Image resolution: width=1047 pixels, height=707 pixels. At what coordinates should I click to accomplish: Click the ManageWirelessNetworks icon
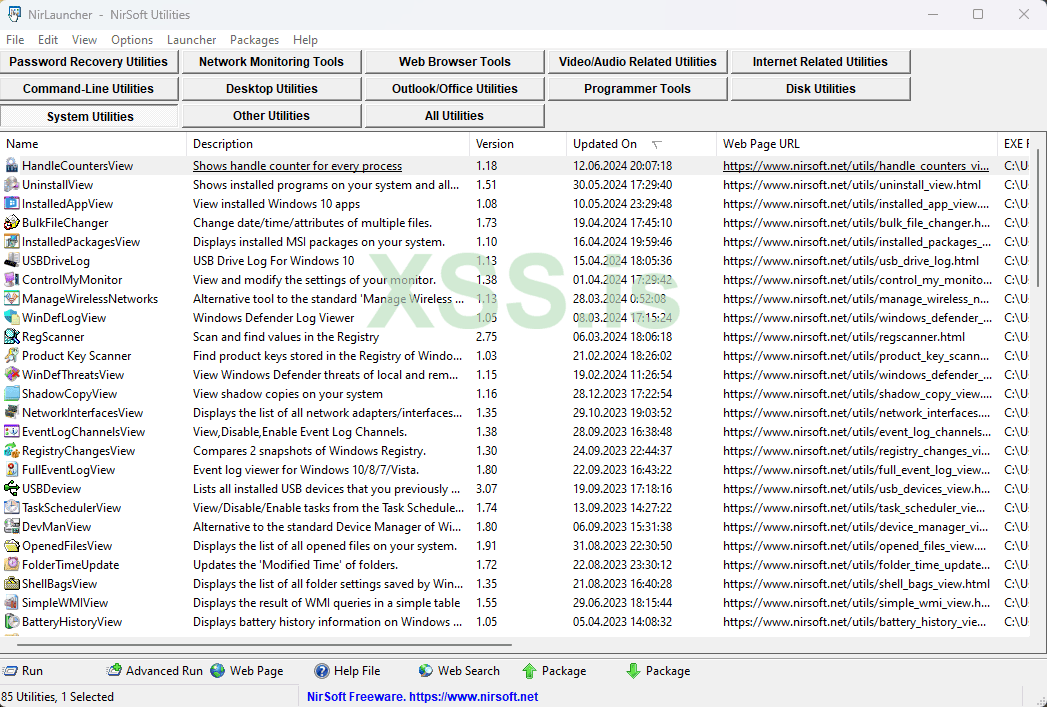[11, 299]
